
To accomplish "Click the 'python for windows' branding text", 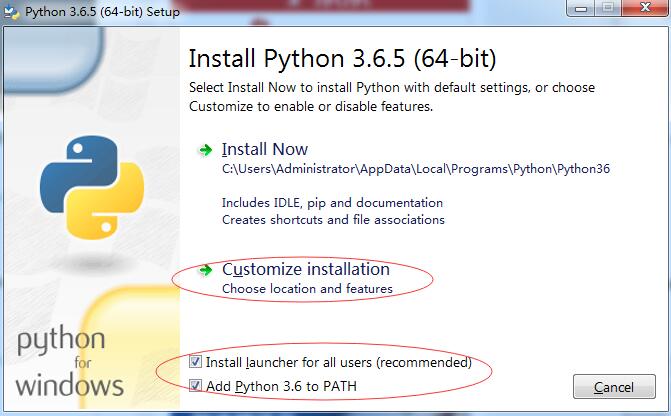I will (x=70, y=364).
